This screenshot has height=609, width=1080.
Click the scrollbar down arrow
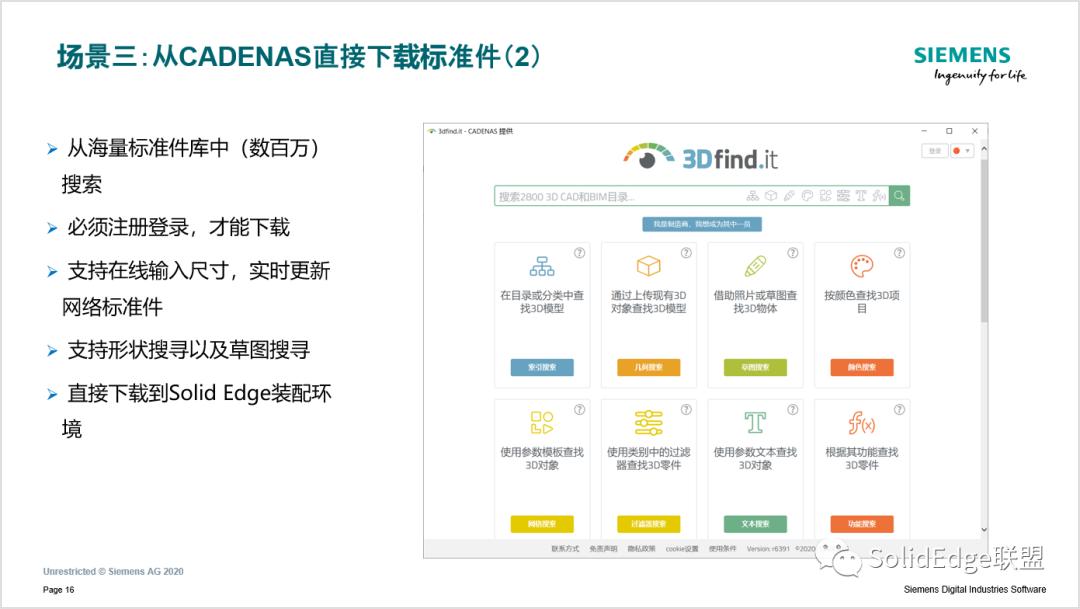[984, 530]
